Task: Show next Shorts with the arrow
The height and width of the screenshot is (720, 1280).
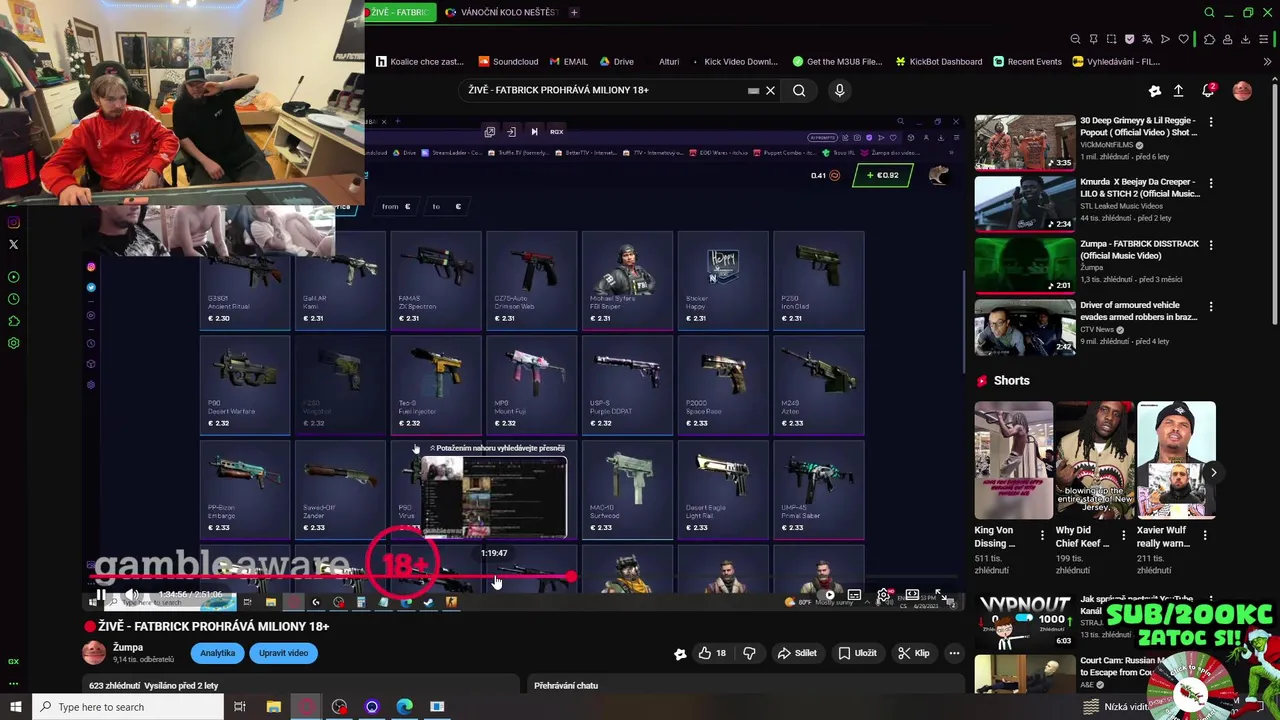Action: (x=1213, y=473)
